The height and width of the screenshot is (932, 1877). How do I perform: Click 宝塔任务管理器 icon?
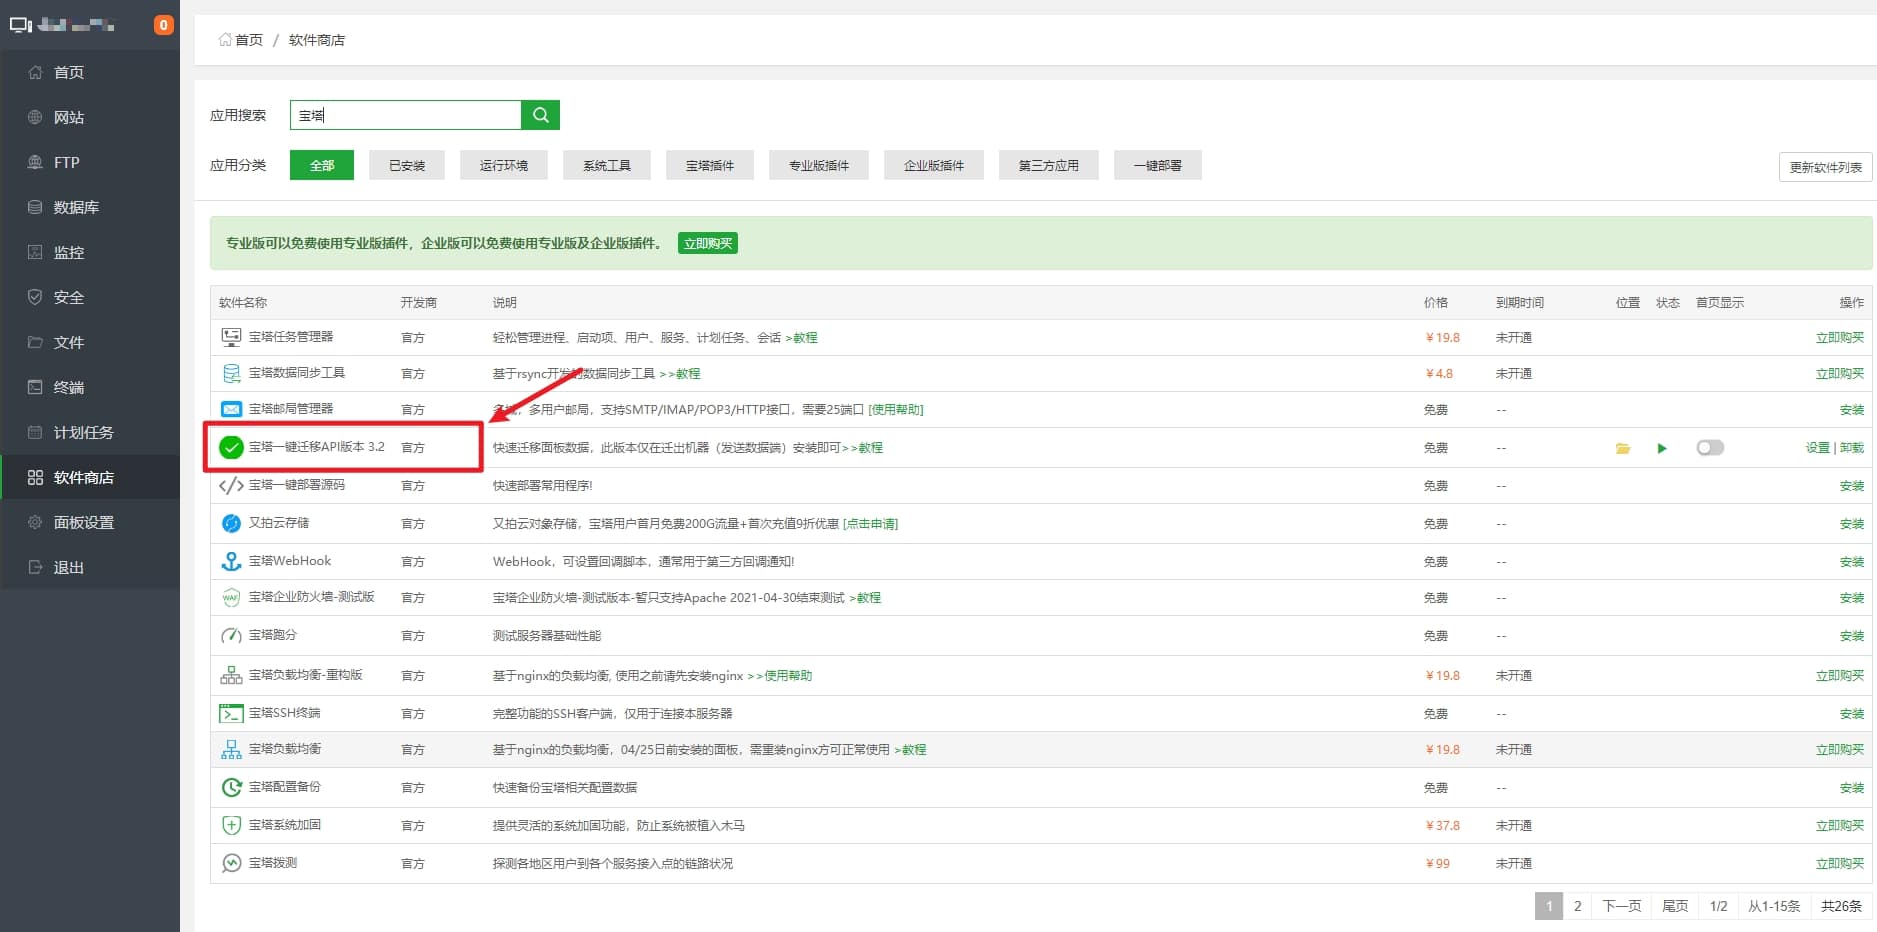[231, 337]
